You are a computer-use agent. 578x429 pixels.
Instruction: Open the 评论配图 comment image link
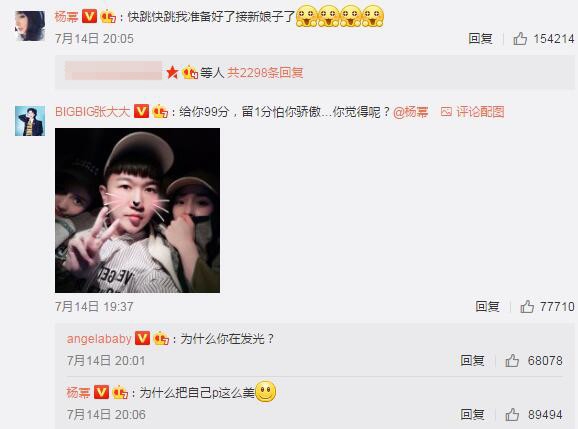(x=473, y=112)
